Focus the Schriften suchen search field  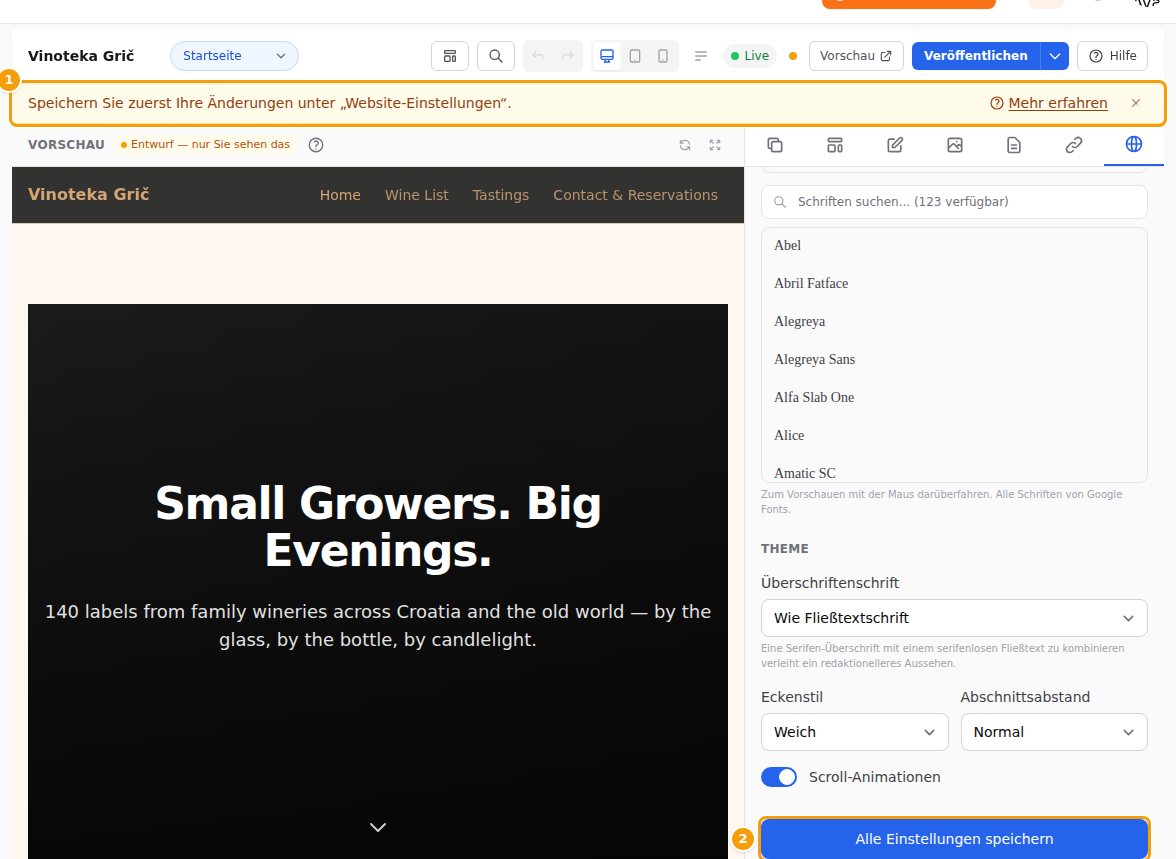[x=954, y=202]
